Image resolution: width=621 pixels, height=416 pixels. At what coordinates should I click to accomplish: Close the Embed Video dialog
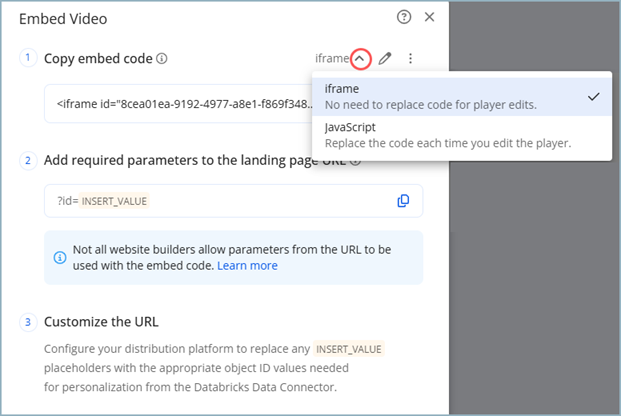tap(430, 17)
